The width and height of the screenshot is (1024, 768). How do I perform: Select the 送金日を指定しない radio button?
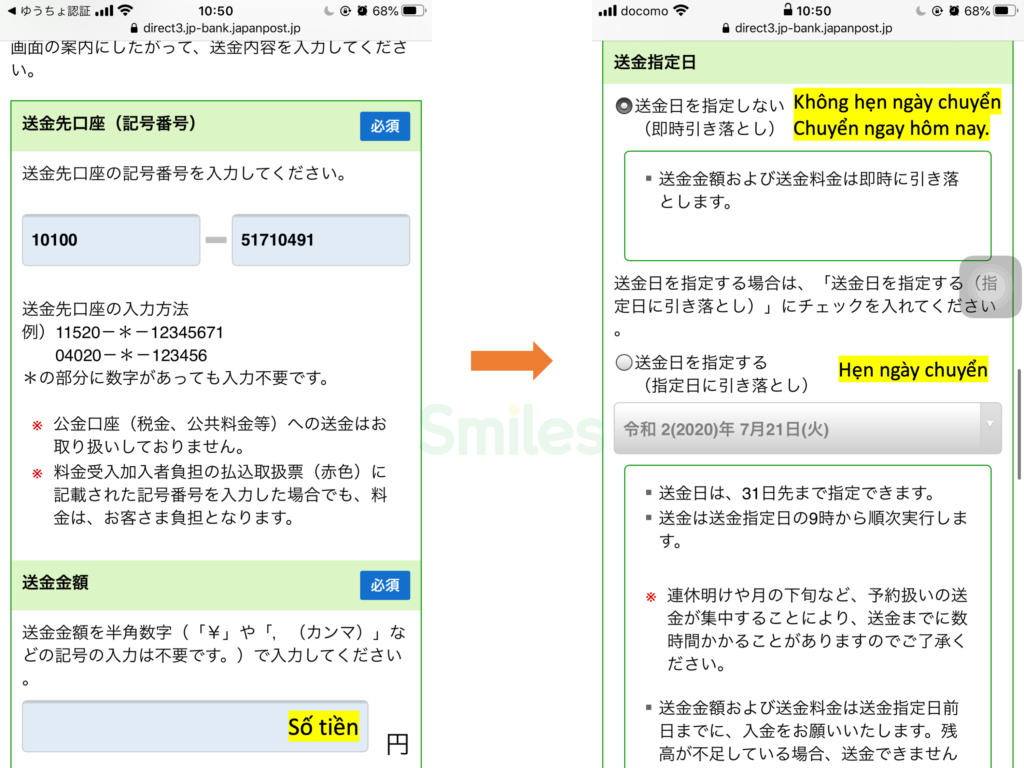point(624,105)
